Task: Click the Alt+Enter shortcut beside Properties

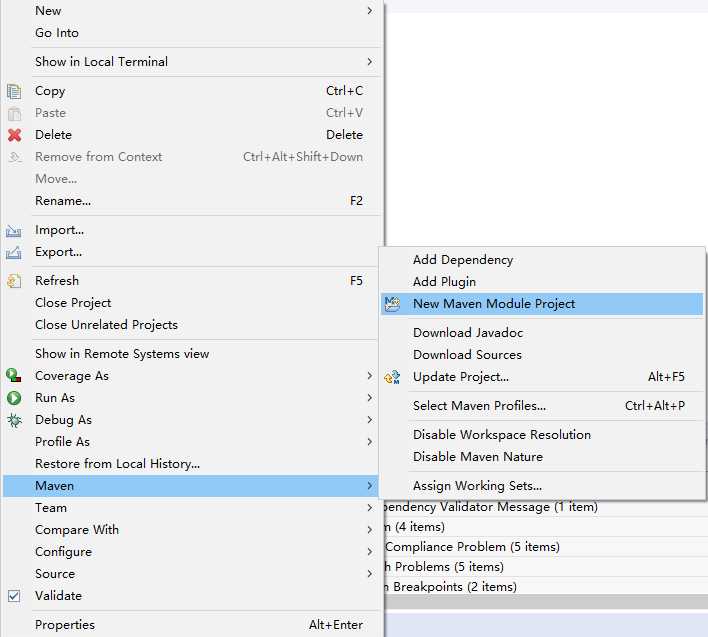Action: click(336, 625)
